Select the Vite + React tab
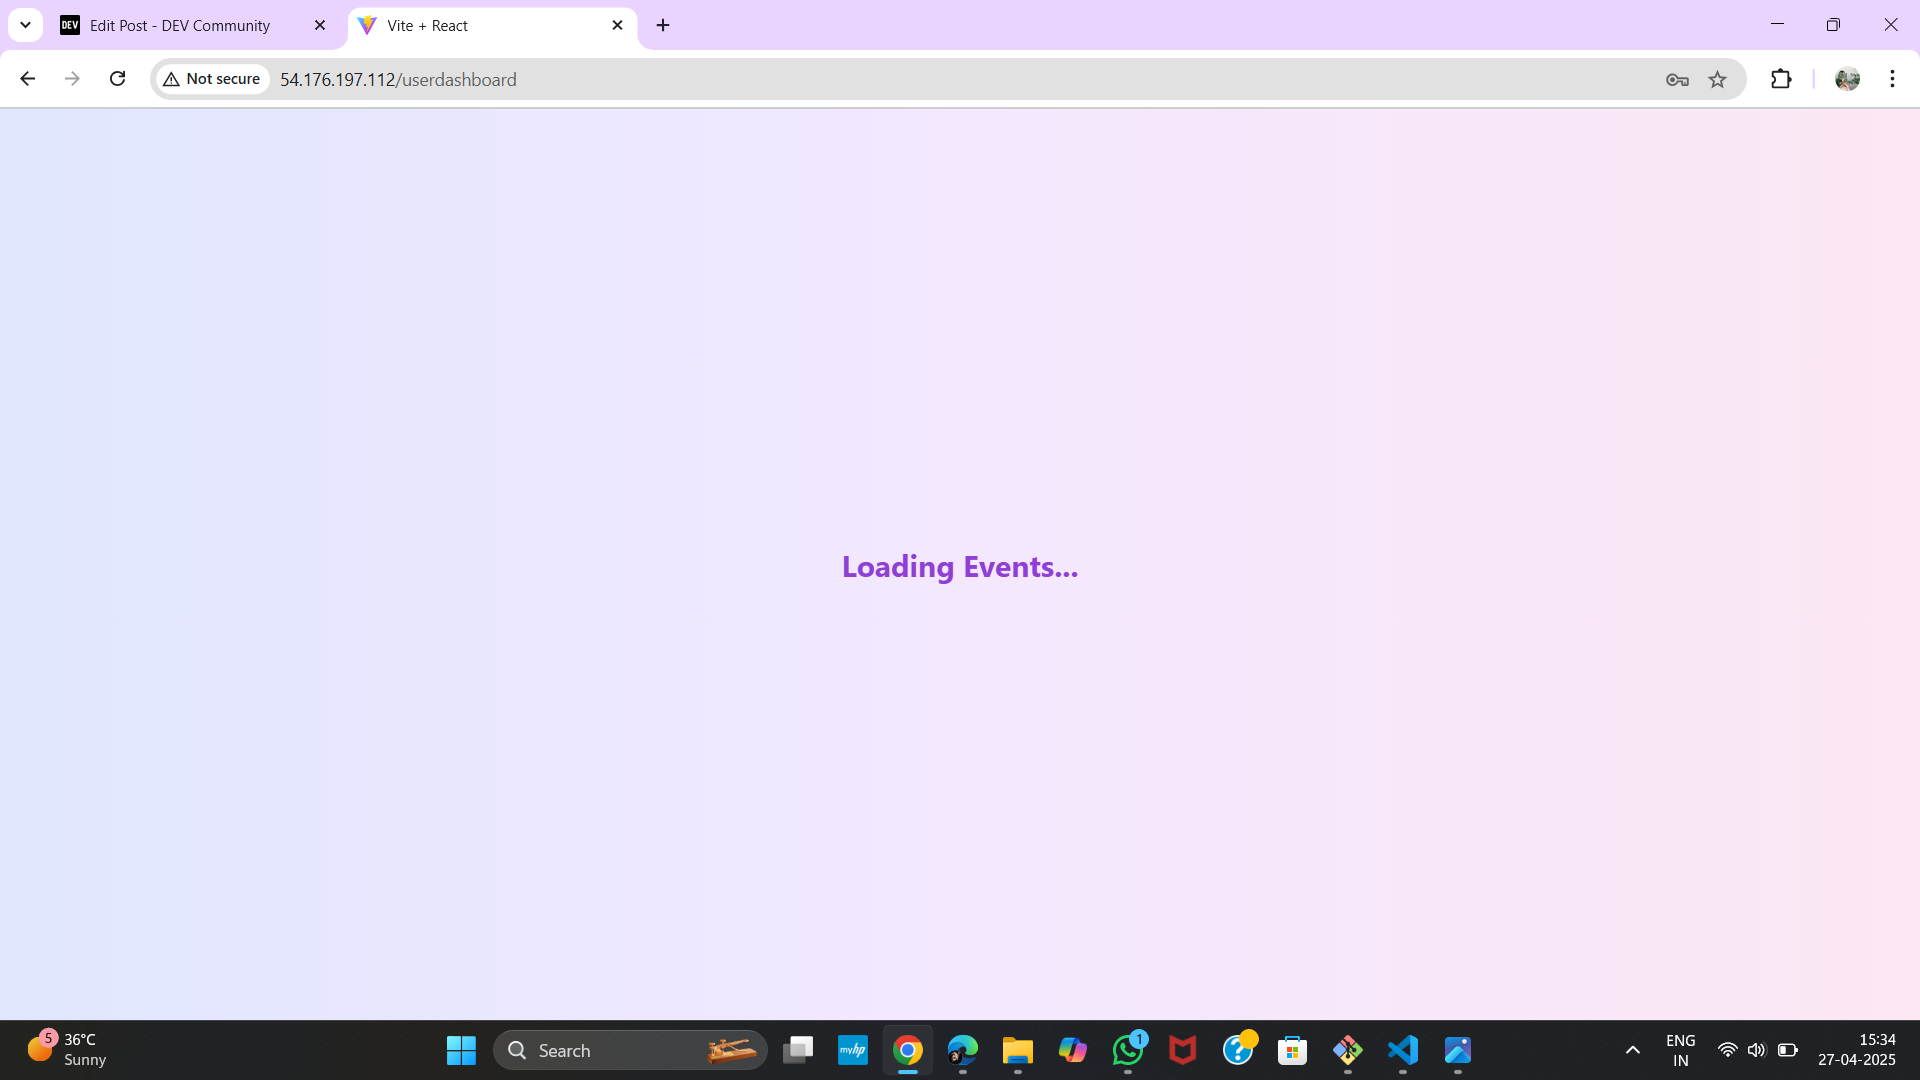 492,26
